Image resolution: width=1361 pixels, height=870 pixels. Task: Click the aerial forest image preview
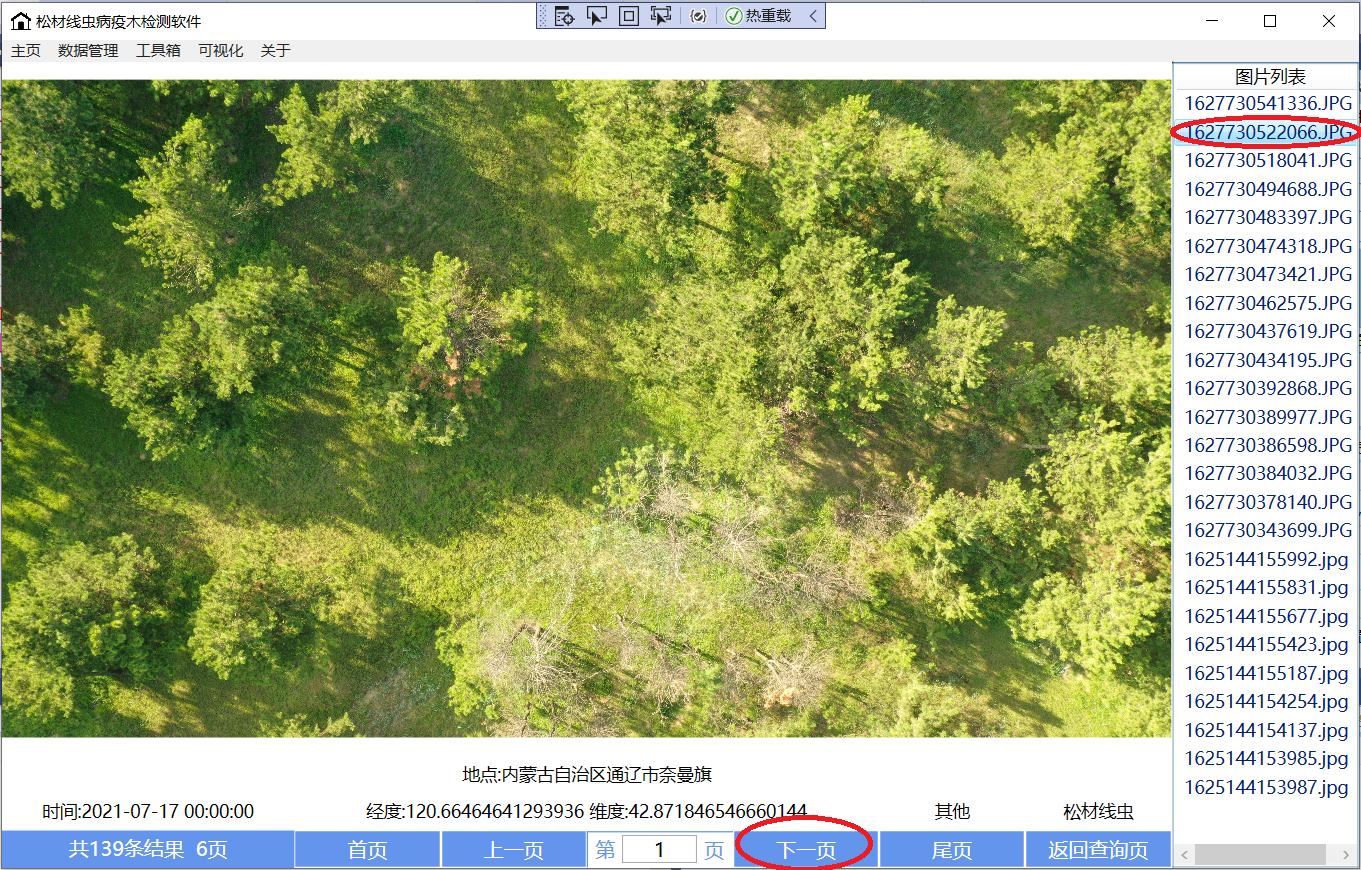(586, 408)
